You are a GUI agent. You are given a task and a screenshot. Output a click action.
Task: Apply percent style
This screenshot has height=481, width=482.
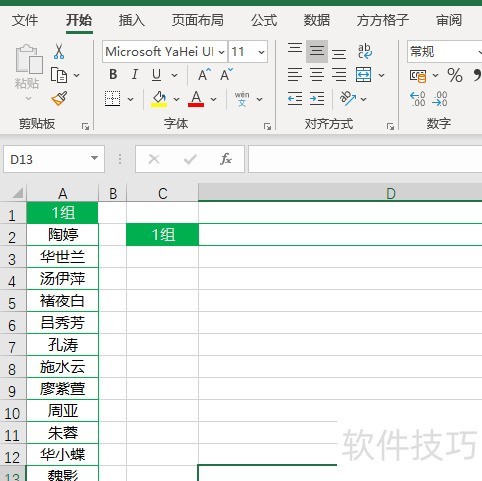point(455,75)
